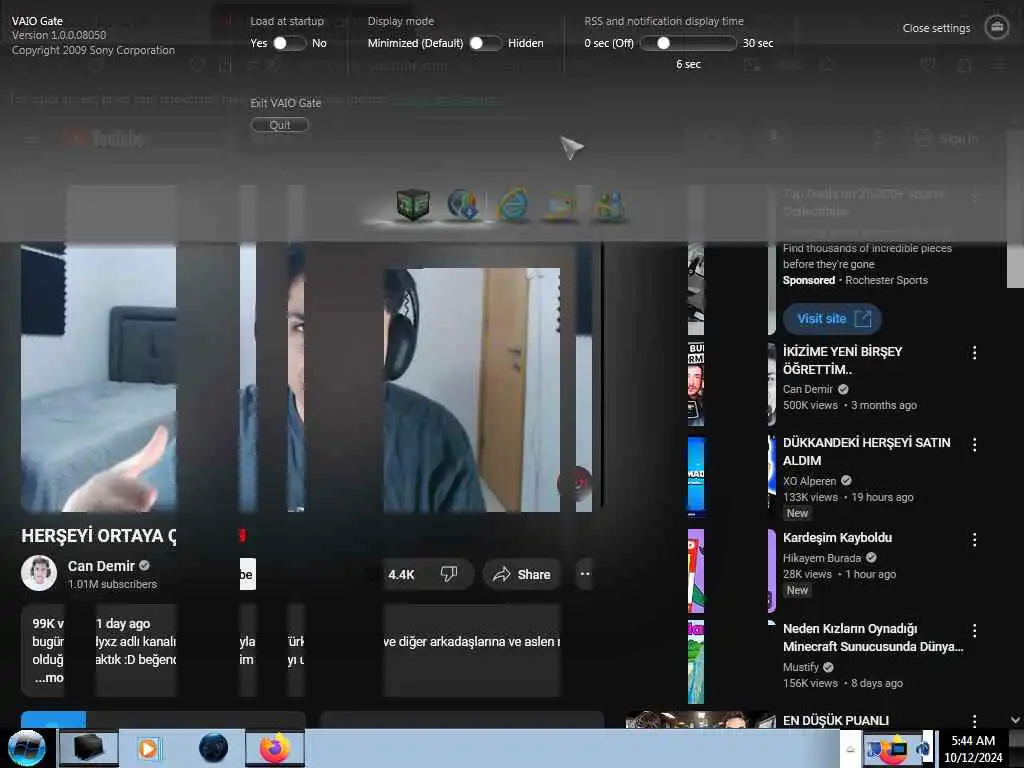Open more actions ellipsis beside Share
The width and height of the screenshot is (1024, 768).
point(584,574)
